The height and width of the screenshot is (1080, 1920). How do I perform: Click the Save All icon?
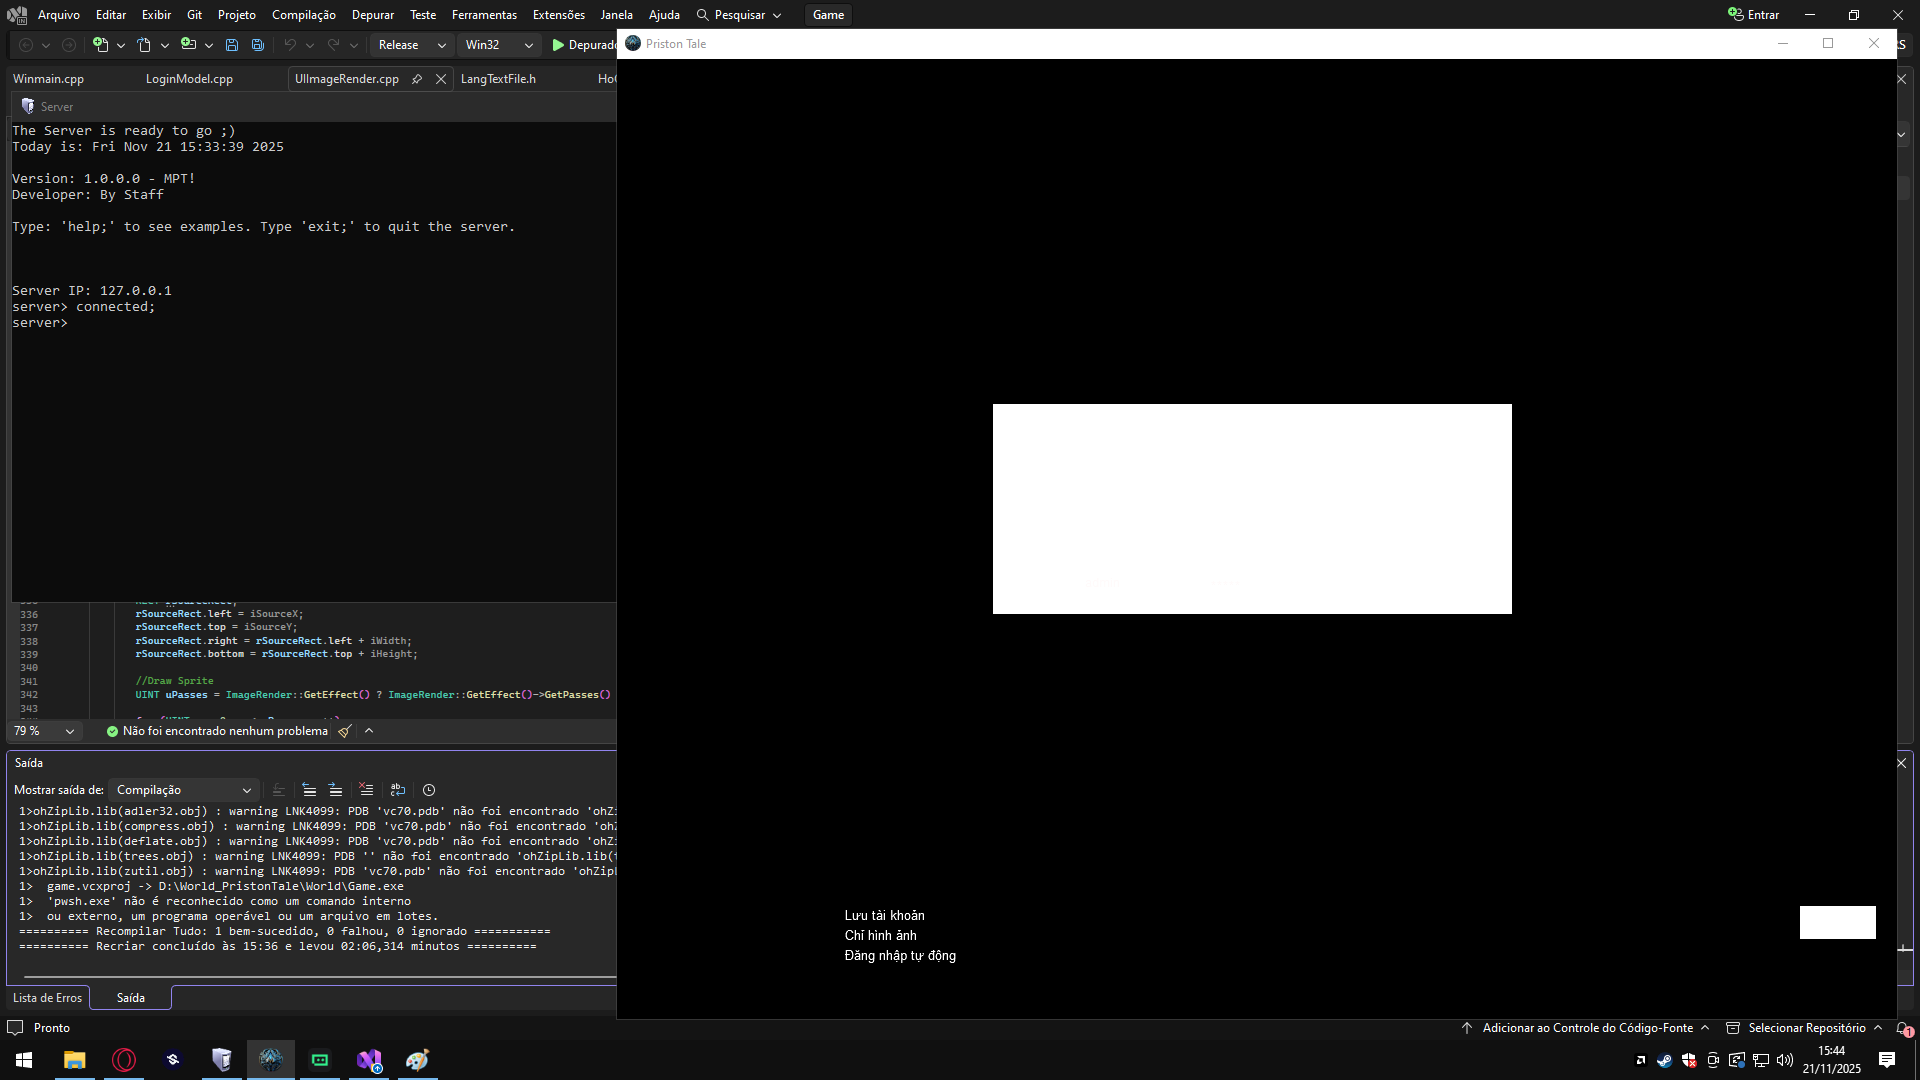pyautogui.click(x=258, y=45)
